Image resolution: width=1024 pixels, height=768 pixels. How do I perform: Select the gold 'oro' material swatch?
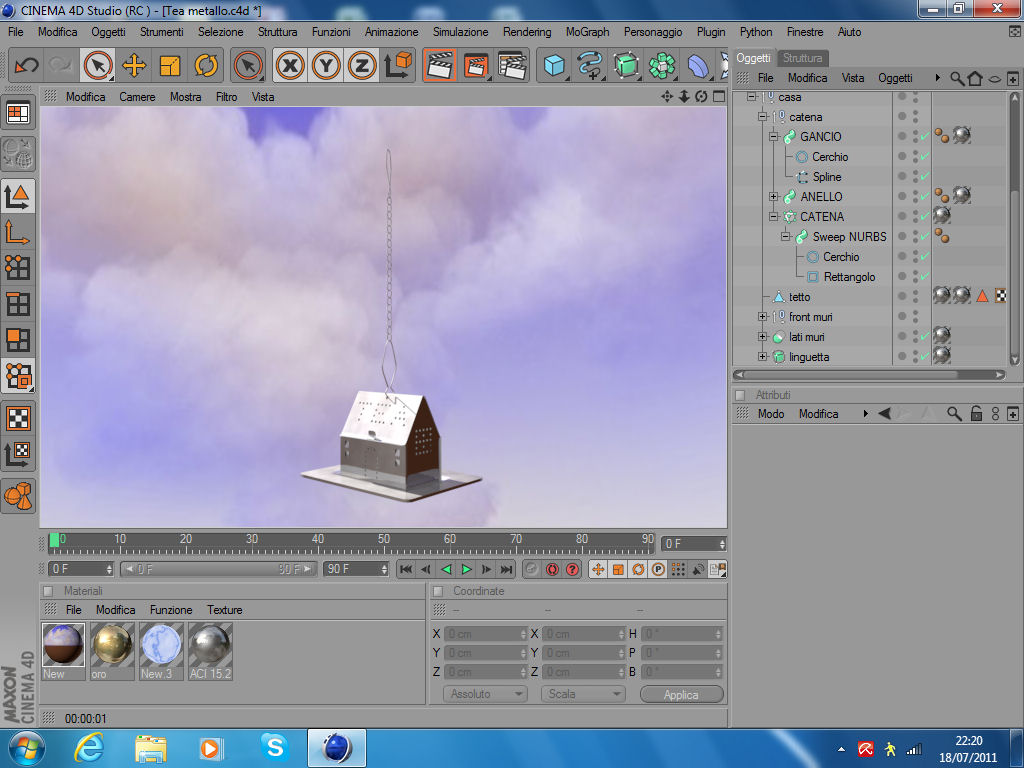pyautogui.click(x=112, y=645)
